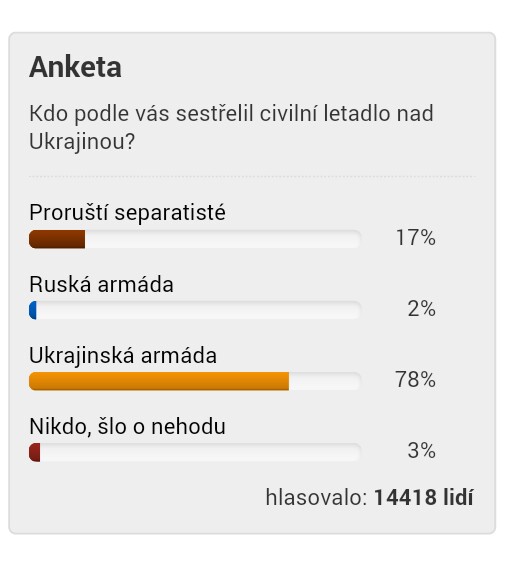This screenshot has width=508, height=563.
Task: Click the blue Ruská armáda progress bar
Action: [33, 310]
